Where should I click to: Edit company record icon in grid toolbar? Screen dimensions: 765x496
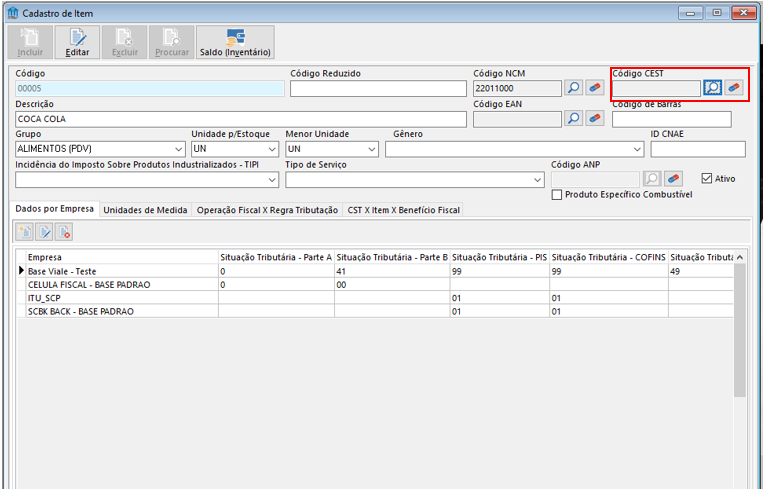(44, 232)
